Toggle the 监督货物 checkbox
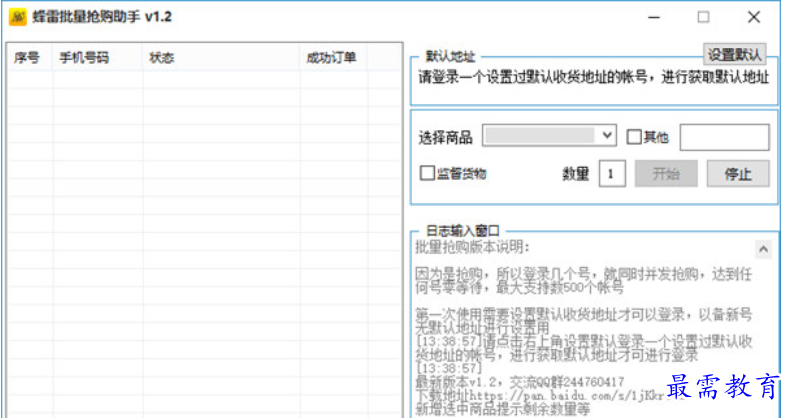The image size is (788, 418). point(427,173)
